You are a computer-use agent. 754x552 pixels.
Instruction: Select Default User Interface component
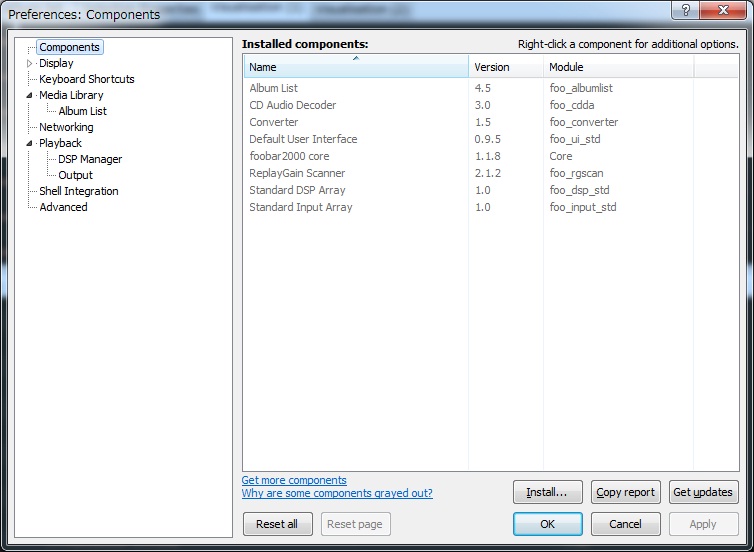click(490, 139)
